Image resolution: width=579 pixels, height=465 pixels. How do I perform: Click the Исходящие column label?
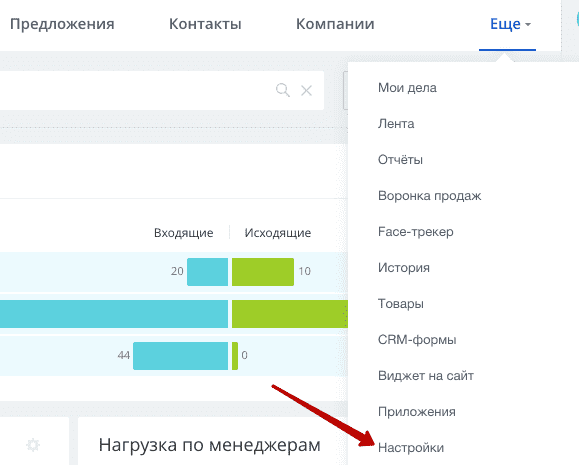pyautogui.click(x=278, y=233)
